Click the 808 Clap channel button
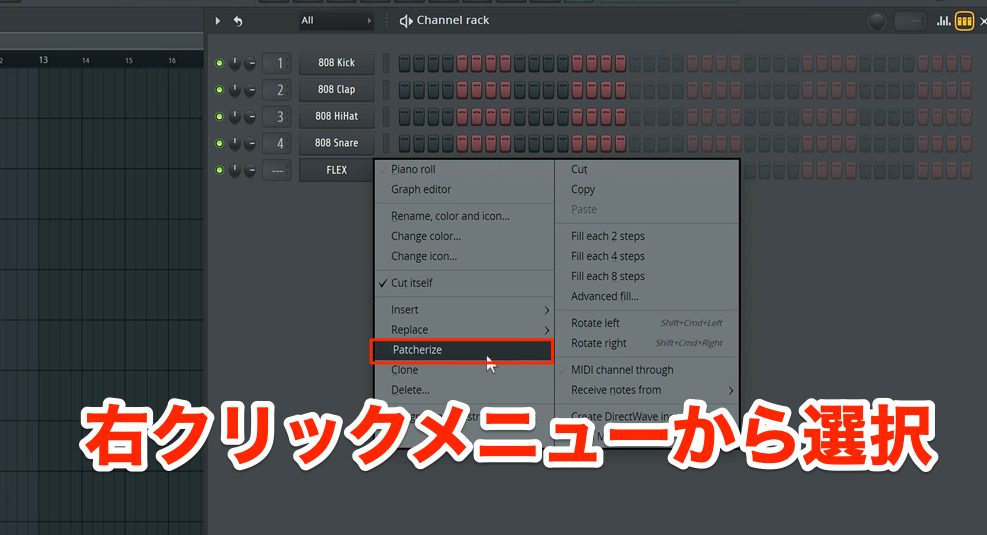 pyautogui.click(x=336, y=89)
